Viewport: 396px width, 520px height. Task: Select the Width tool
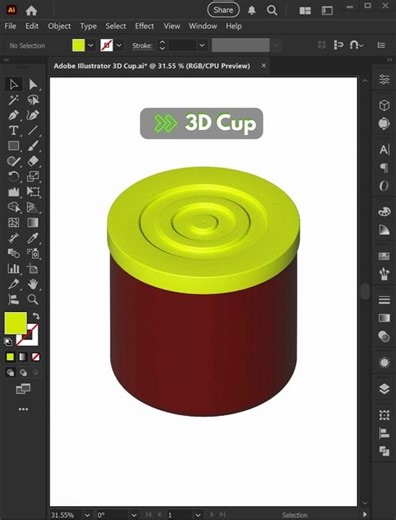point(13,192)
